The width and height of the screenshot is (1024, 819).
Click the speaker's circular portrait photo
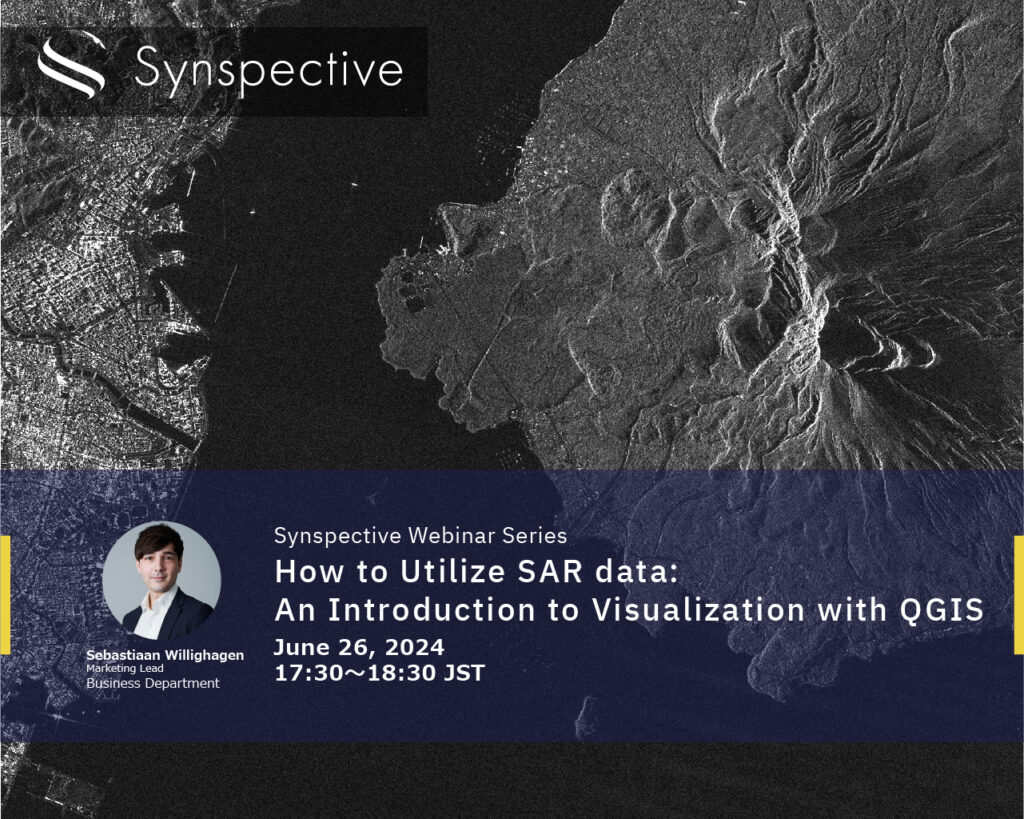162,581
